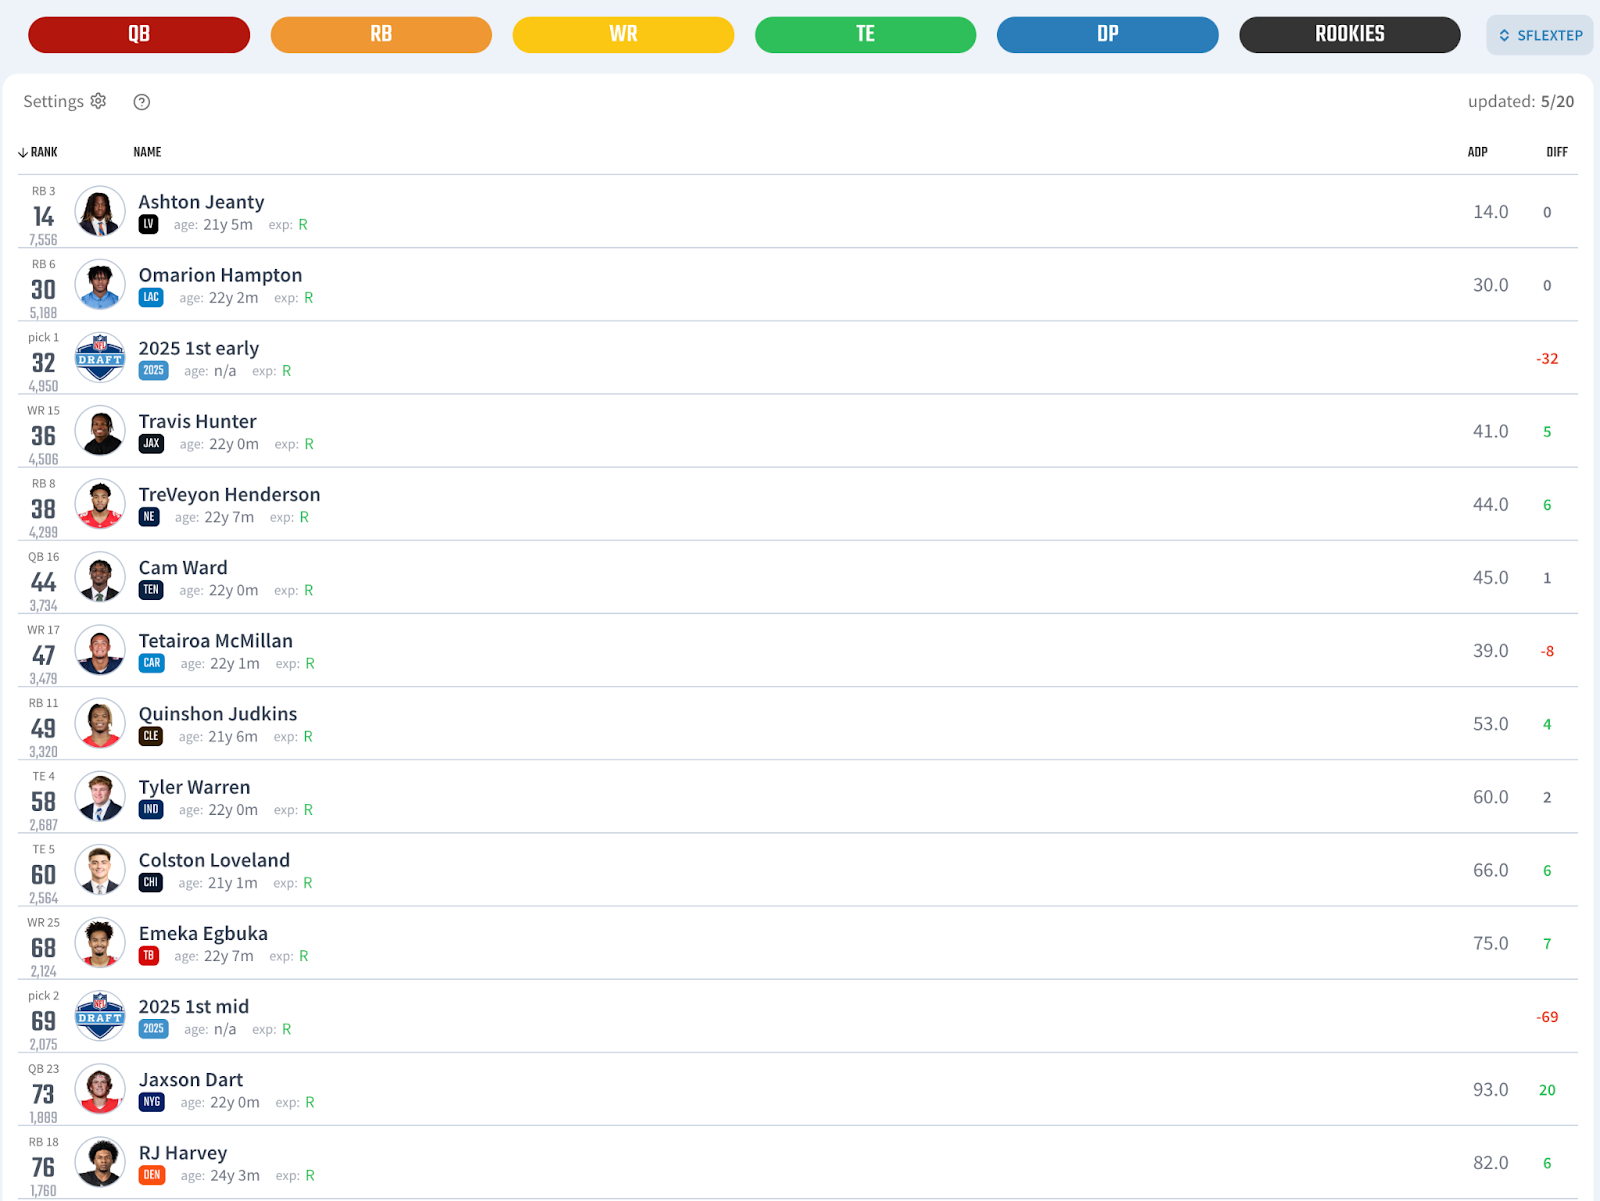1600x1201 pixels.
Task: Open Cam Ward's player page
Action: click(x=183, y=567)
